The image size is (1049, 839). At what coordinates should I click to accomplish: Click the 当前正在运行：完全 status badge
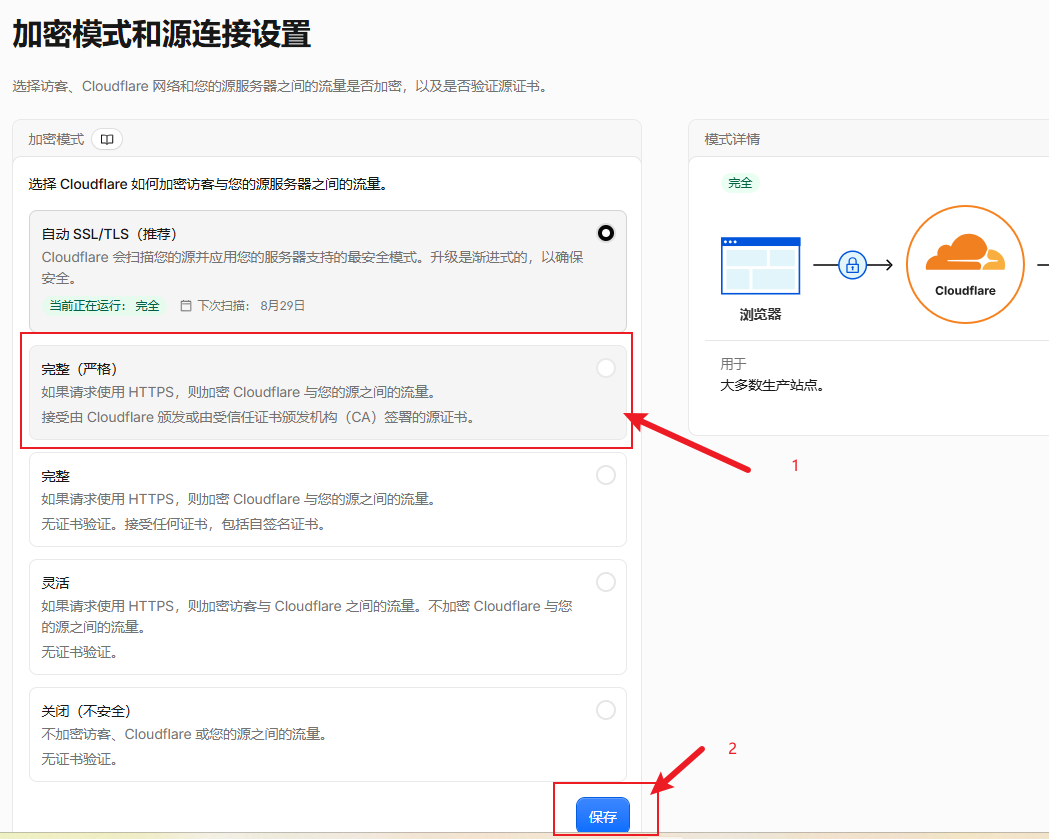point(104,306)
